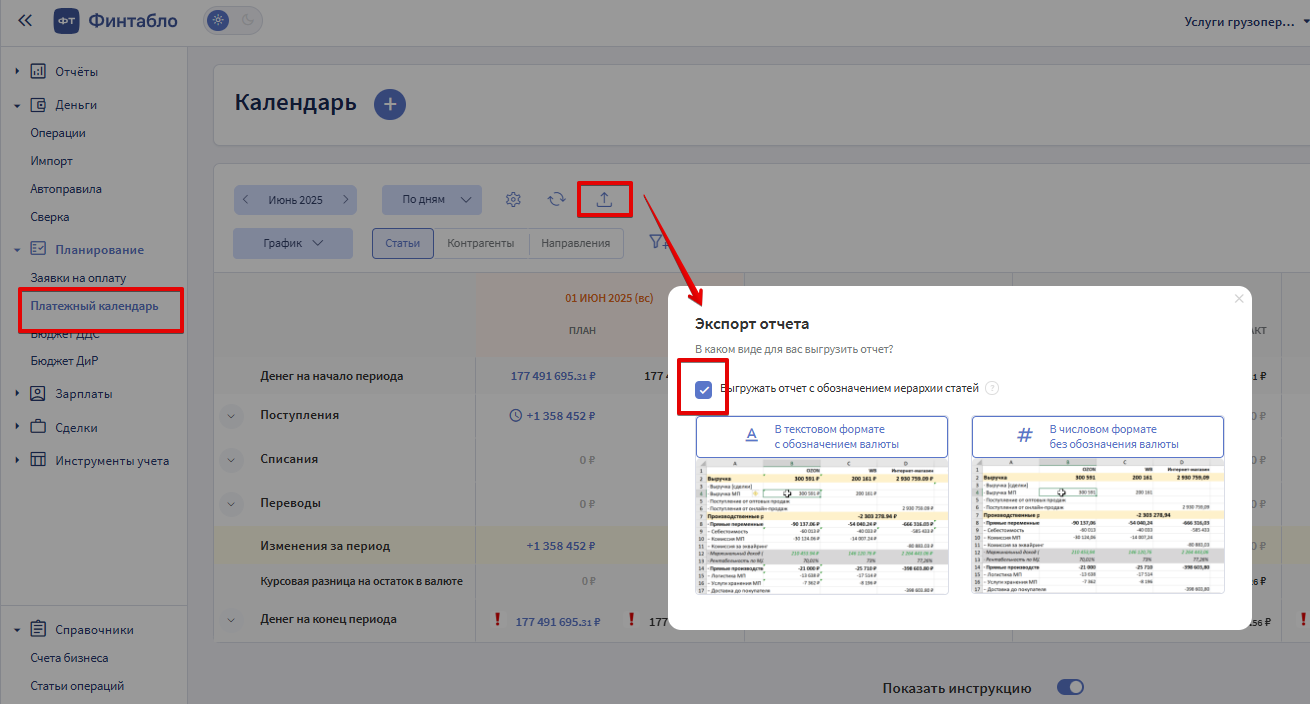The height and width of the screenshot is (704, 1310).
Task: Open Статьи операций directory
Action: (77, 686)
